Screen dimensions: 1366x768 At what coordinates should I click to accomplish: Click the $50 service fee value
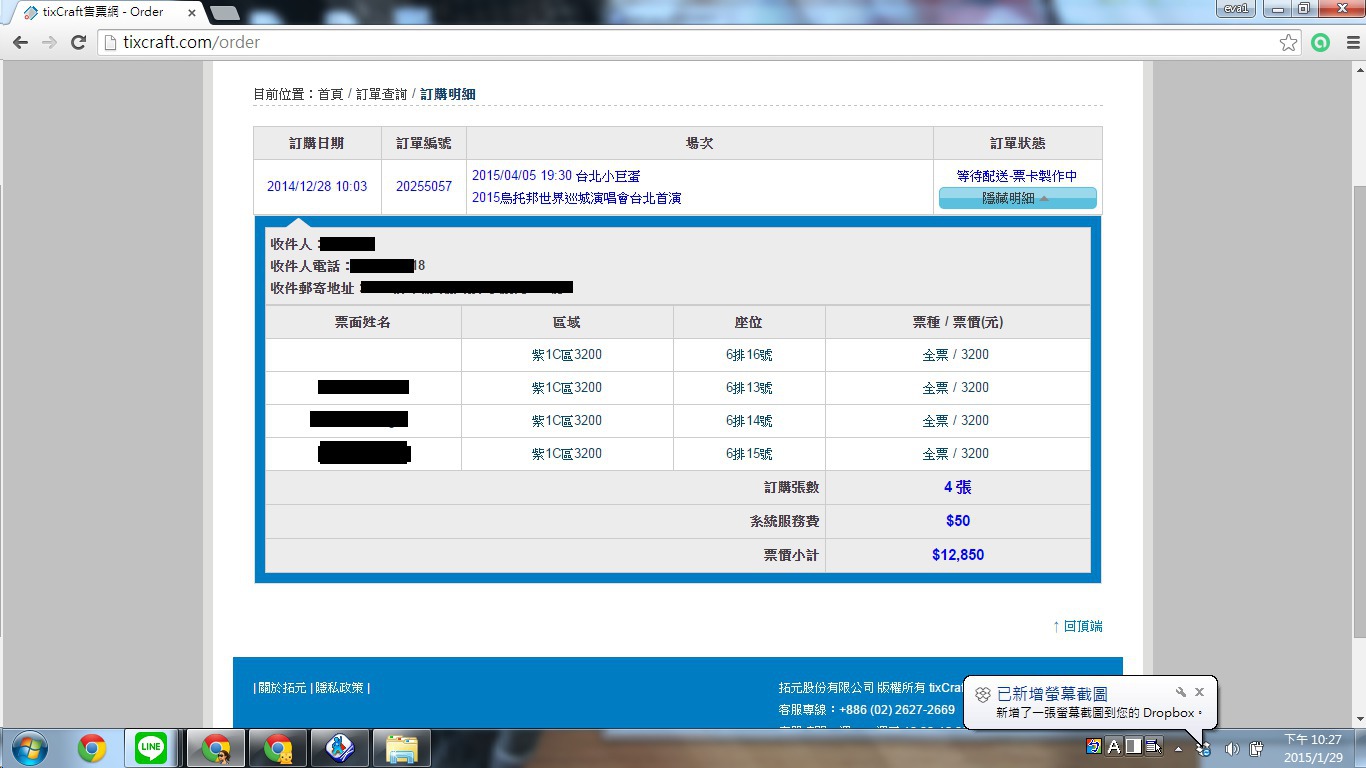[958, 521]
